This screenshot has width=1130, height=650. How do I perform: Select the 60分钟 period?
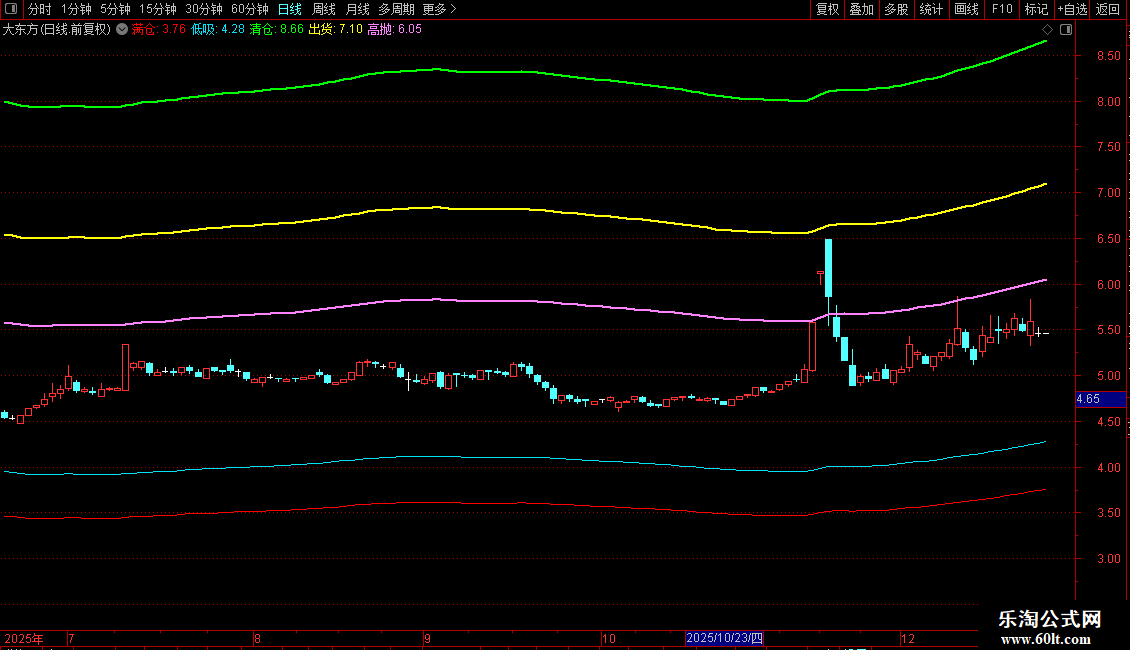[249, 9]
